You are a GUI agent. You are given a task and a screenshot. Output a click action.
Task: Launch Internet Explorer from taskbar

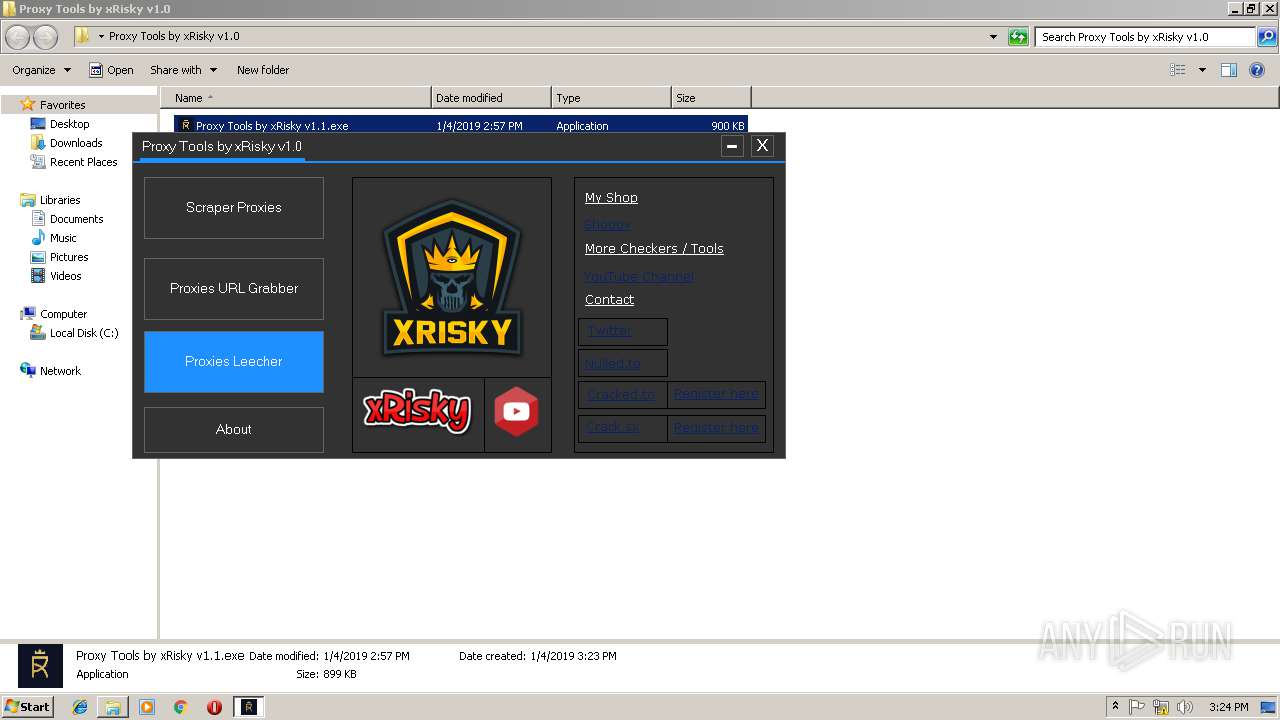[x=80, y=707]
